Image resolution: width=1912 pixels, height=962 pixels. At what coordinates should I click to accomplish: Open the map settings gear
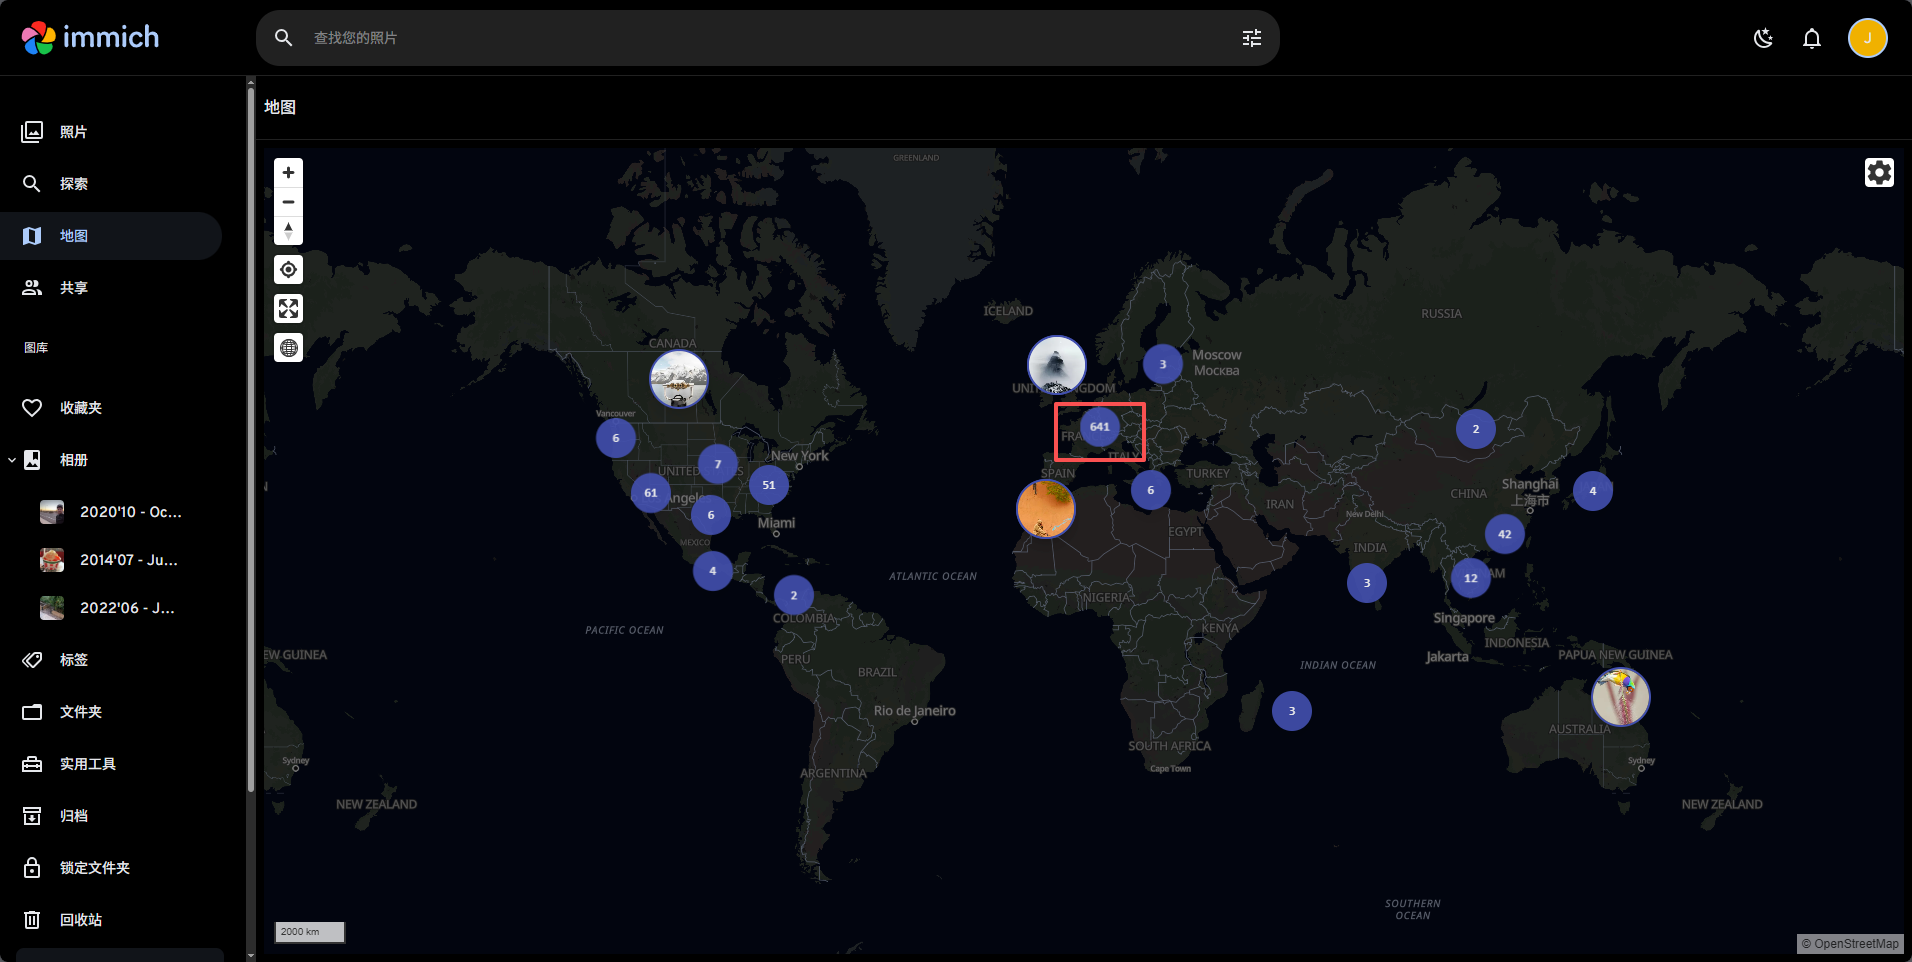(x=1879, y=173)
